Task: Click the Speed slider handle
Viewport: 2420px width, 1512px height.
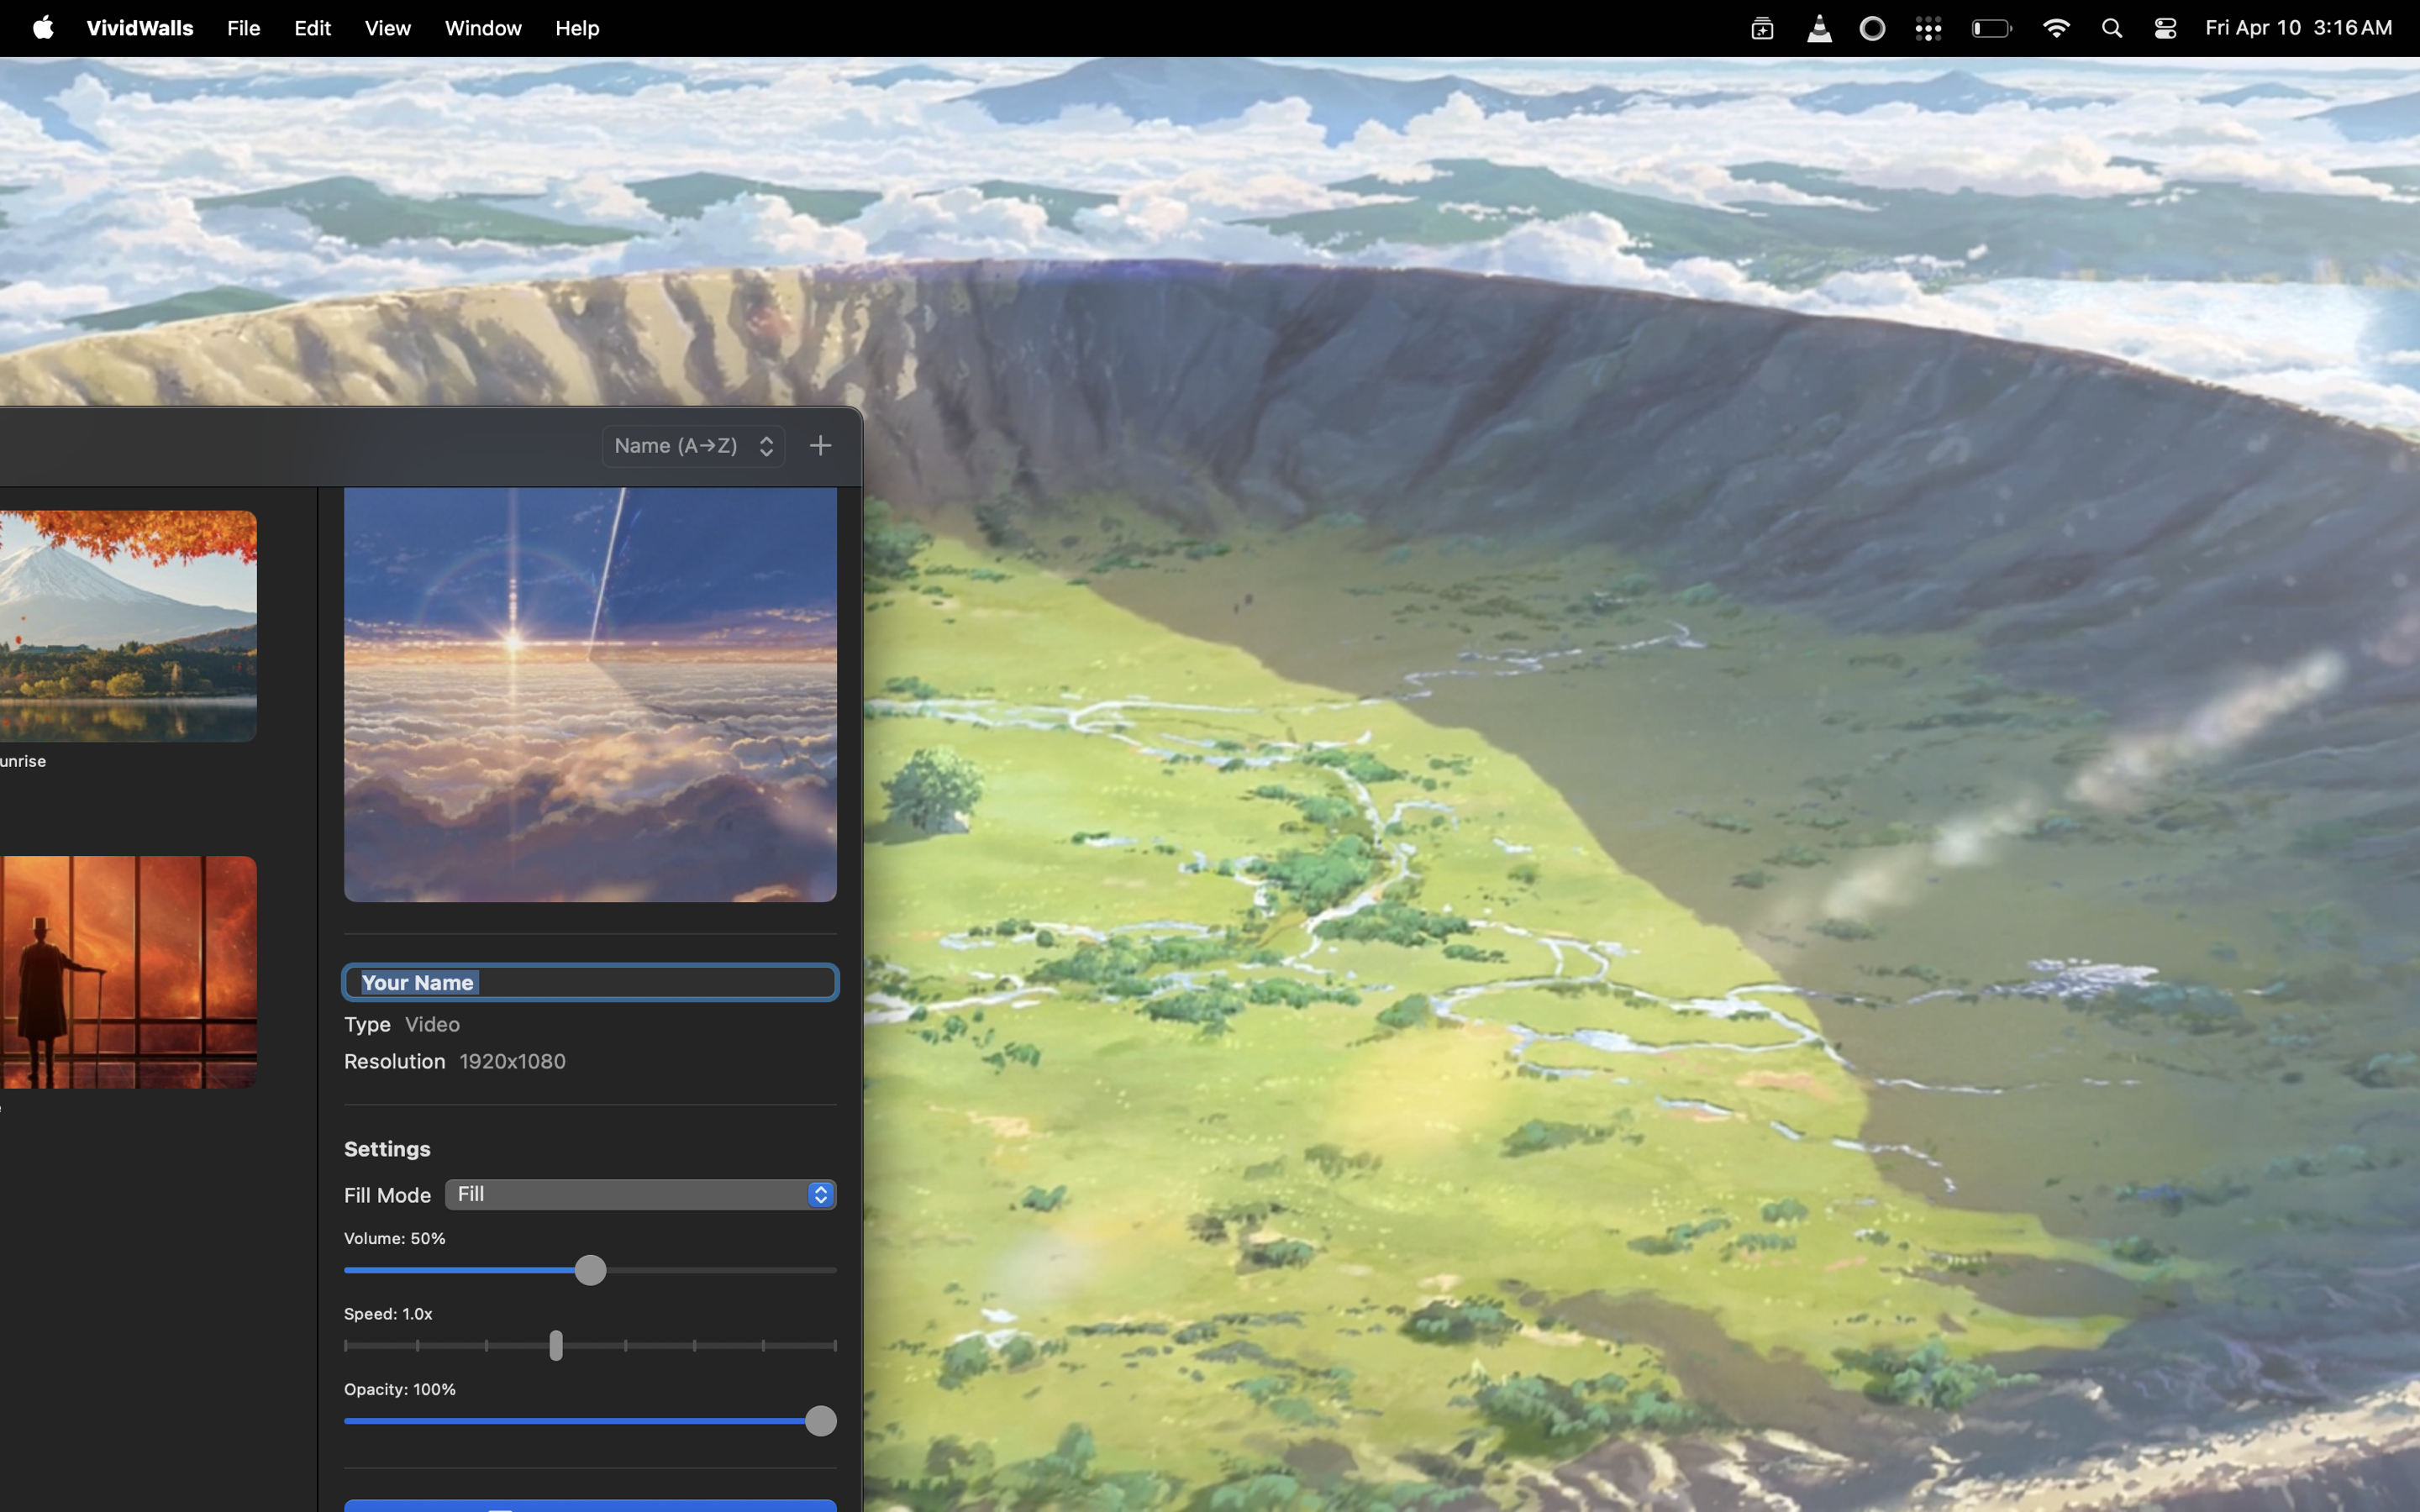Action: pyautogui.click(x=556, y=1345)
